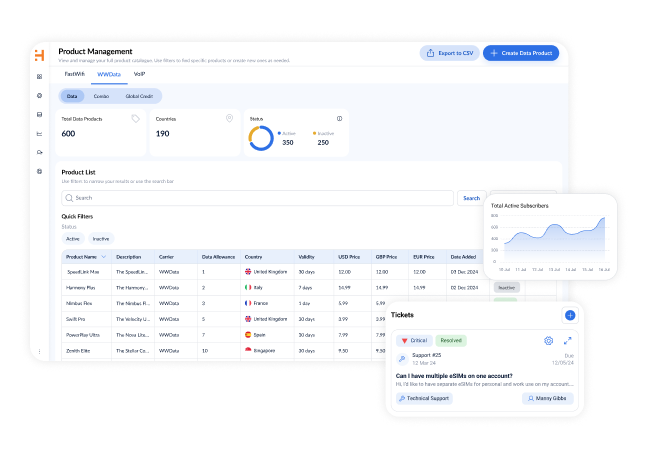Screen dimensions: 648x466
Task: Click the Critical priority badge
Action: [x=415, y=340]
